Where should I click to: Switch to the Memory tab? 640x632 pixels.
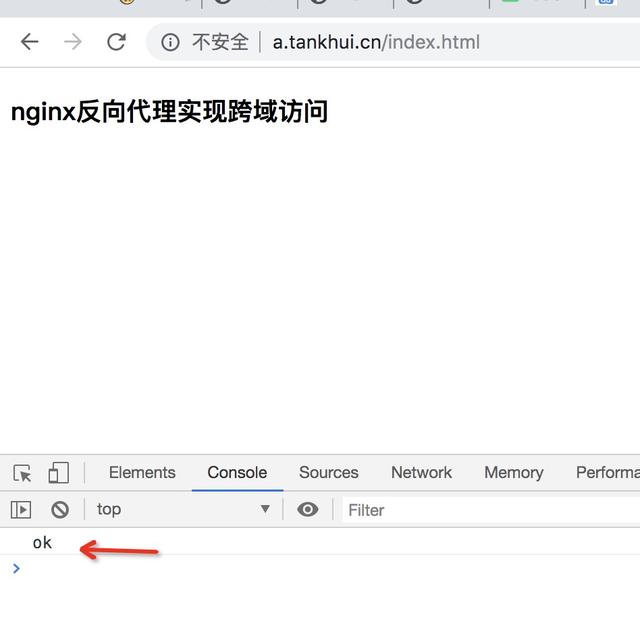pyautogui.click(x=513, y=472)
